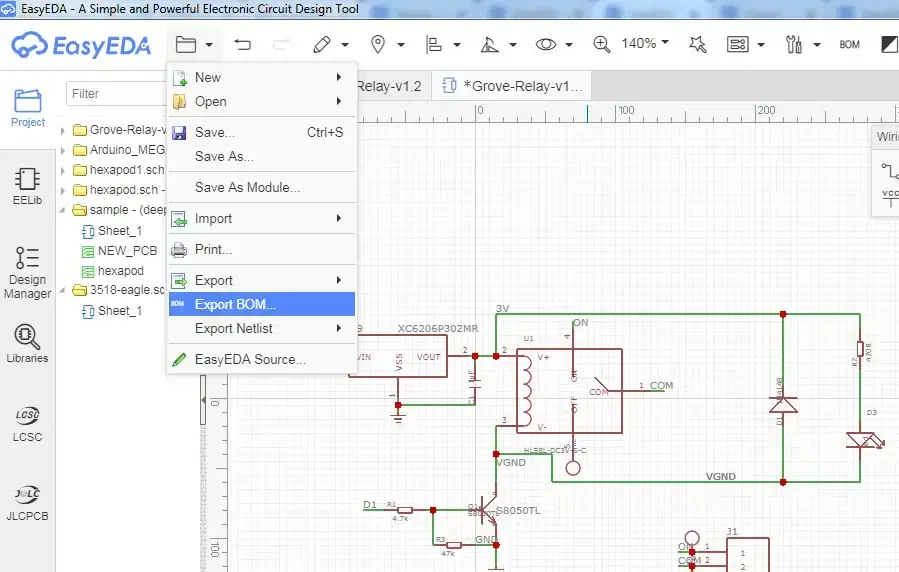Click the black-white theme icon
Screen dimensions: 899x572
coord(889,44)
